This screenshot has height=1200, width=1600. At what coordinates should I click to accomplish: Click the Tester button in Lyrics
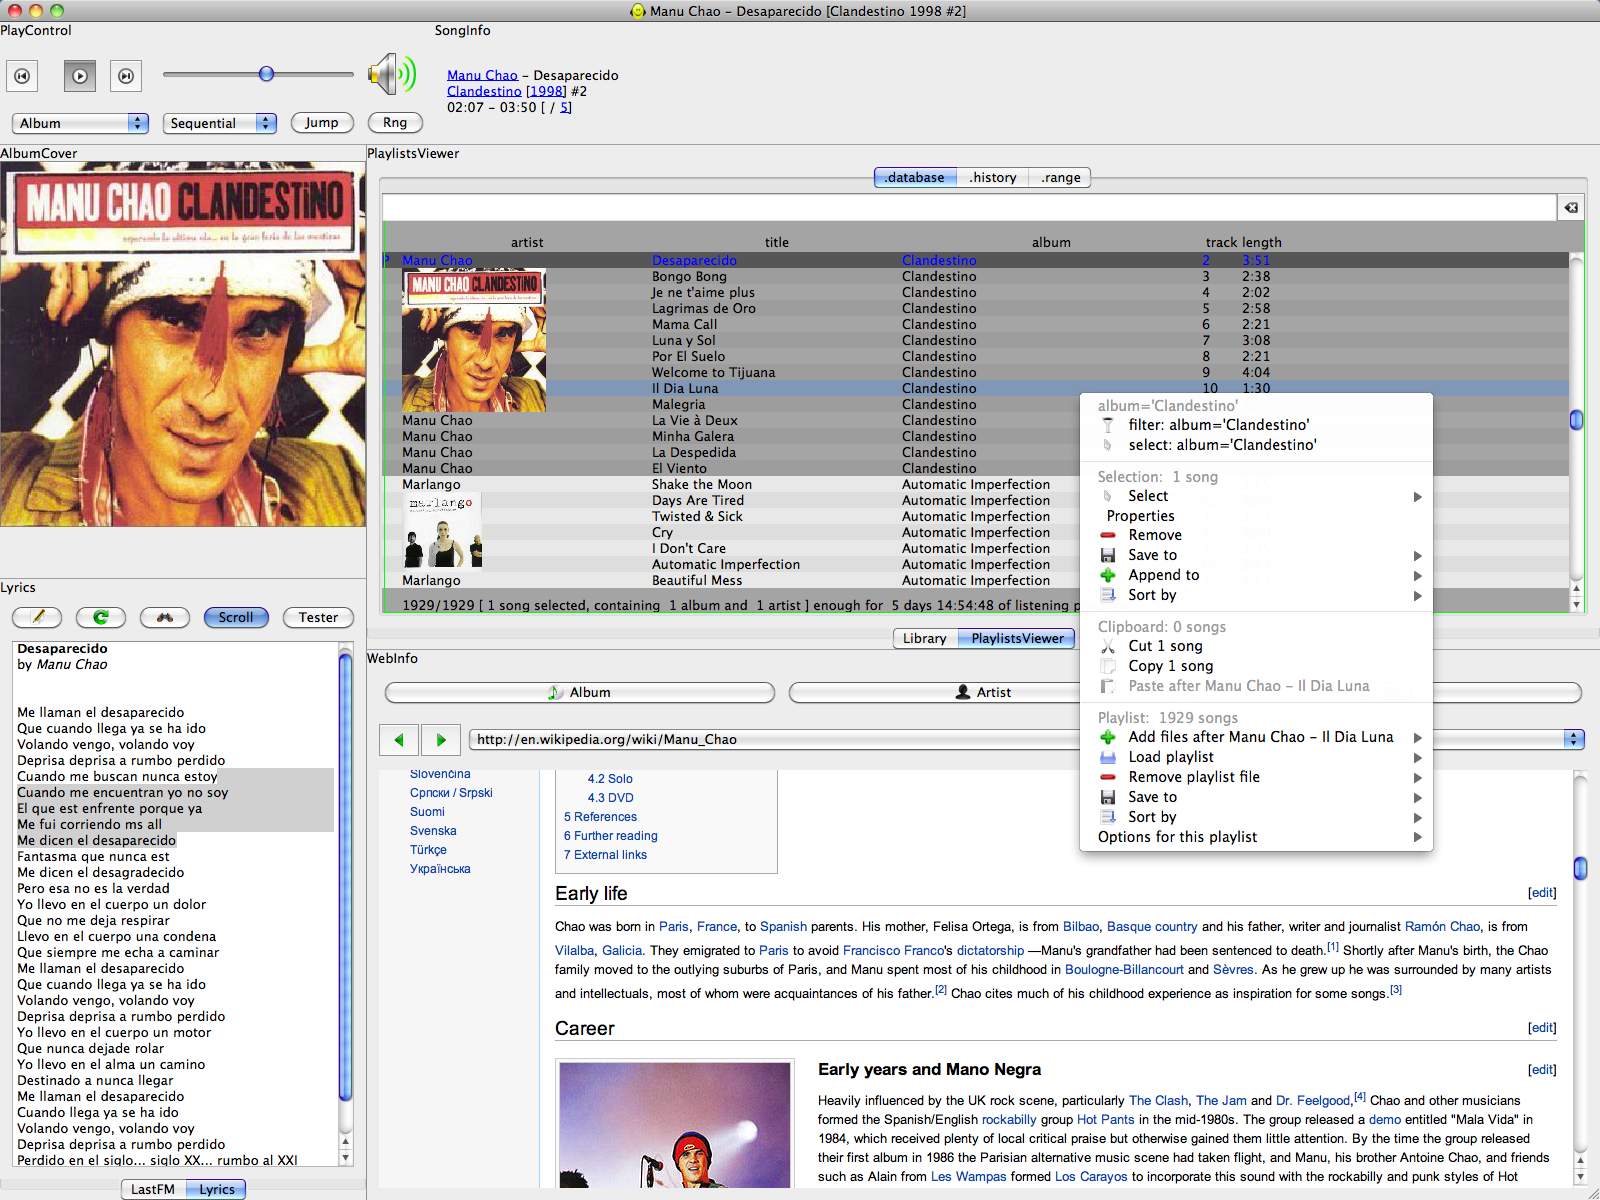318,617
